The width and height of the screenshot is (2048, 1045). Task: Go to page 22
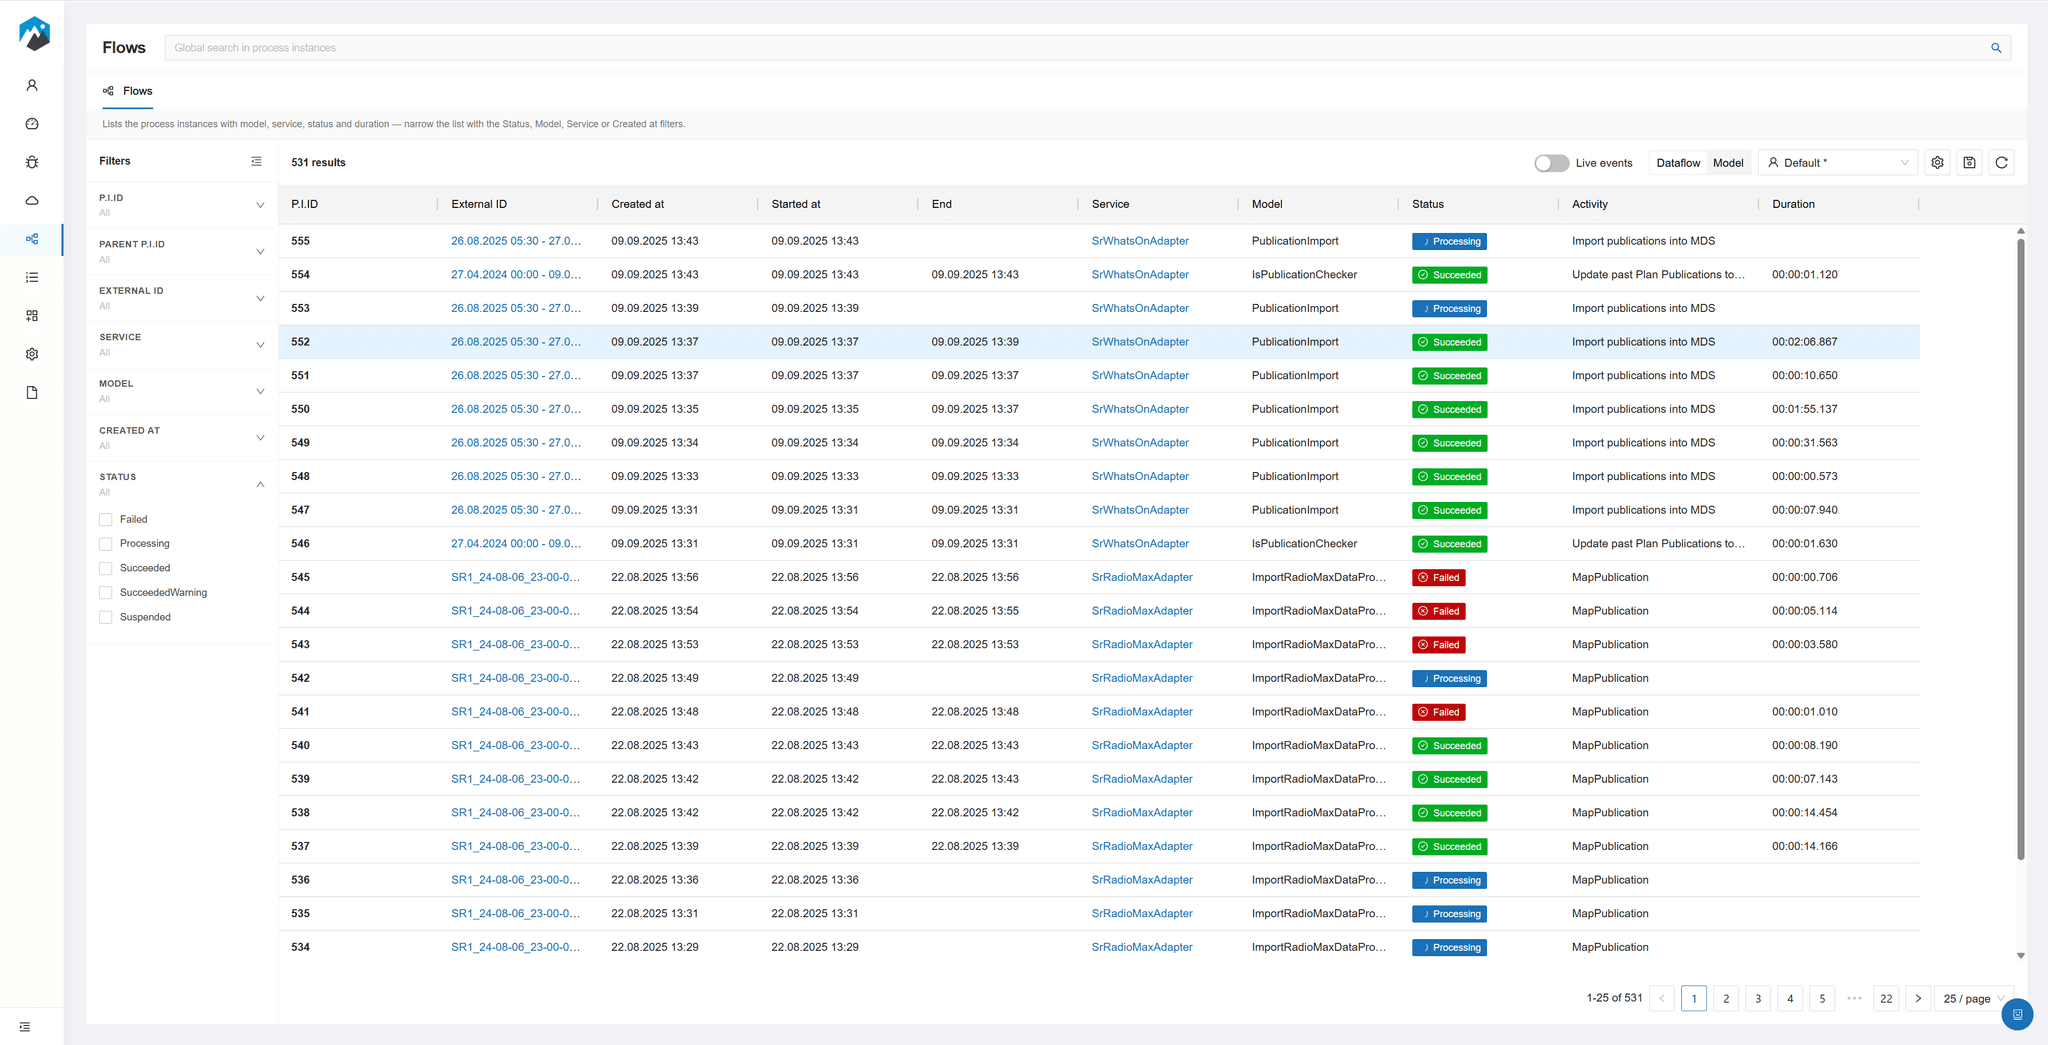tap(1886, 998)
